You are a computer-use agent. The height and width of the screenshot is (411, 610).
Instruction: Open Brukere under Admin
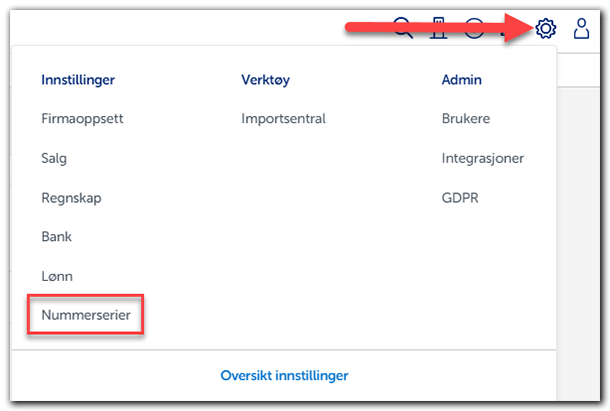click(466, 118)
